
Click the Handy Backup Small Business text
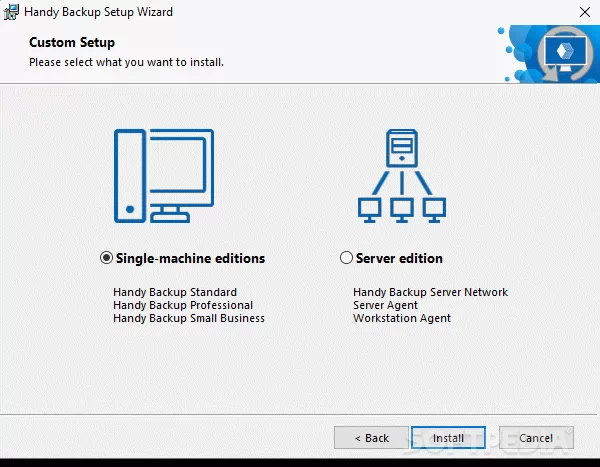[x=189, y=318]
